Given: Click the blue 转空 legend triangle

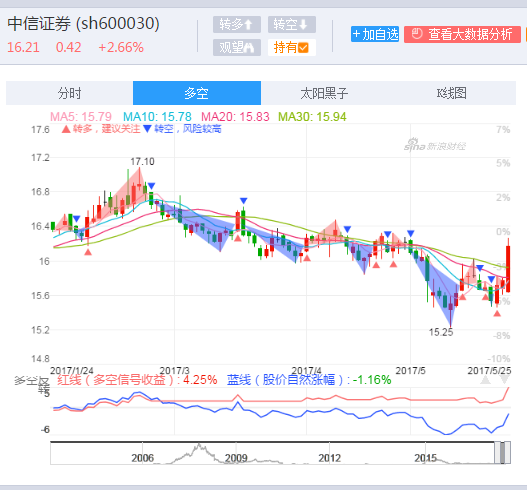Looking at the screenshot, I should click(x=147, y=129).
